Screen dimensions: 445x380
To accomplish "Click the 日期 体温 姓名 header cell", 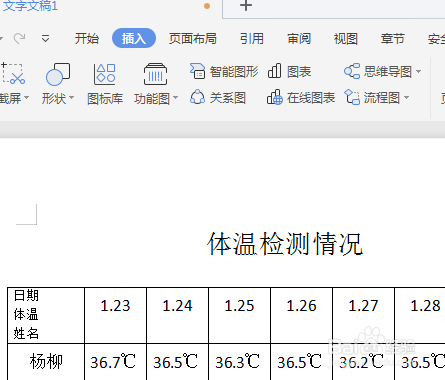I will coord(46,315).
